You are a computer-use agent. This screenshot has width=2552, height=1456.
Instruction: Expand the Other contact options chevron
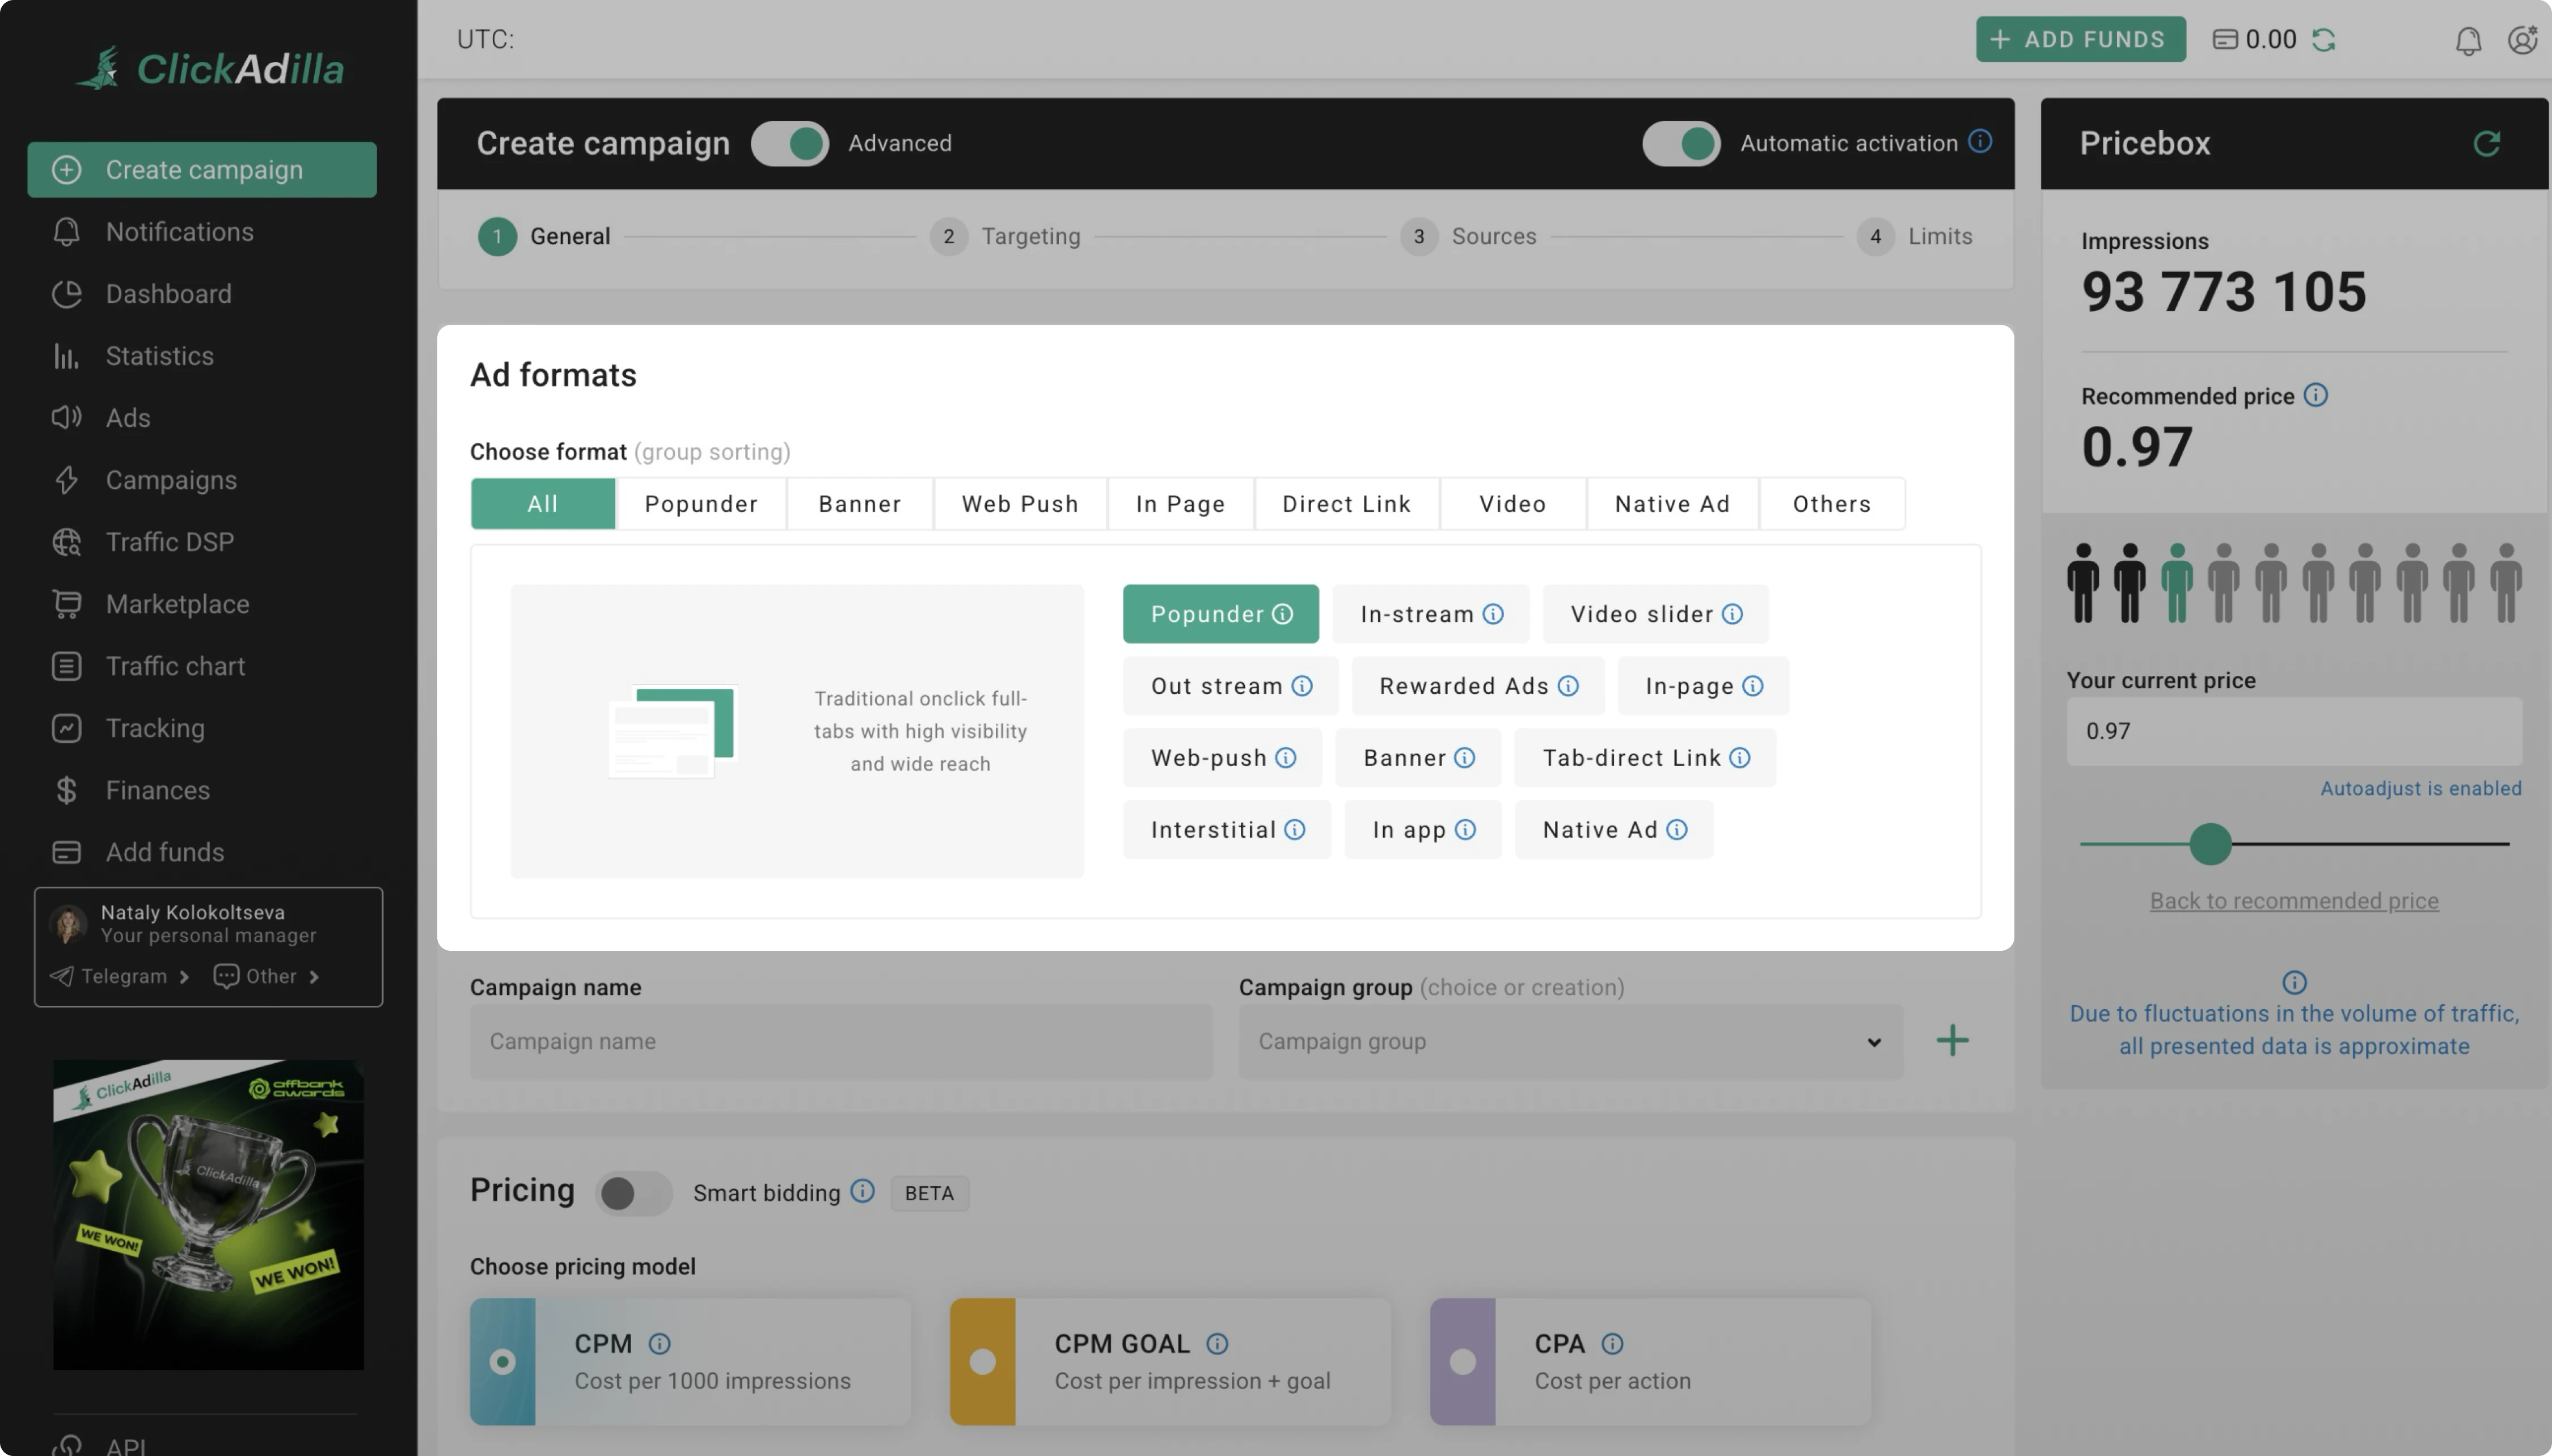(314, 977)
